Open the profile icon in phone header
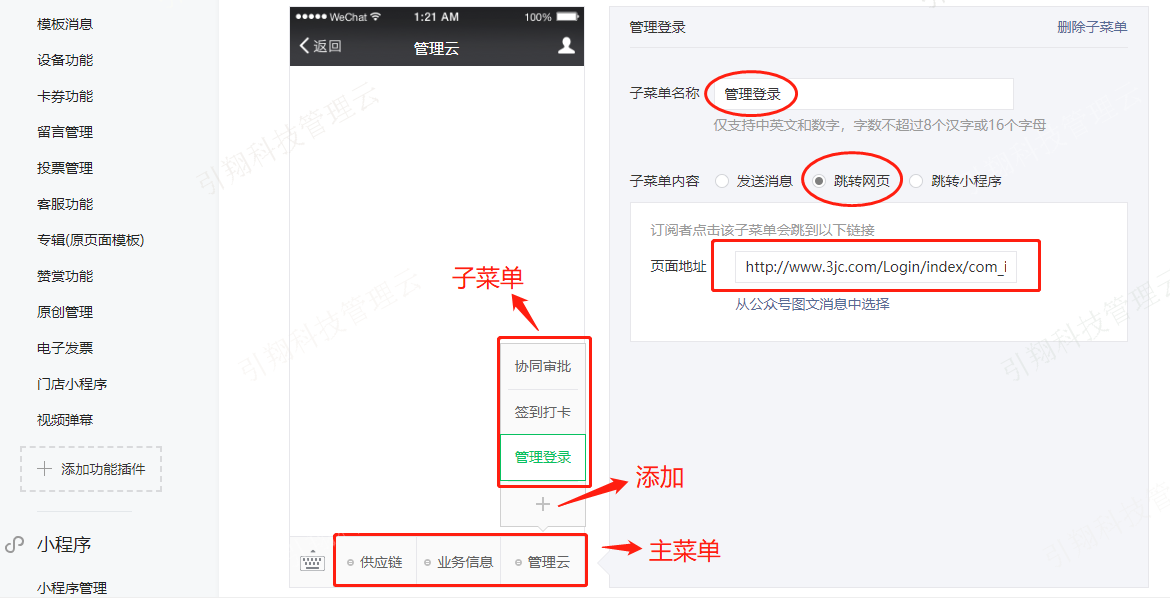The width and height of the screenshot is (1170, 600). (566, 46)
